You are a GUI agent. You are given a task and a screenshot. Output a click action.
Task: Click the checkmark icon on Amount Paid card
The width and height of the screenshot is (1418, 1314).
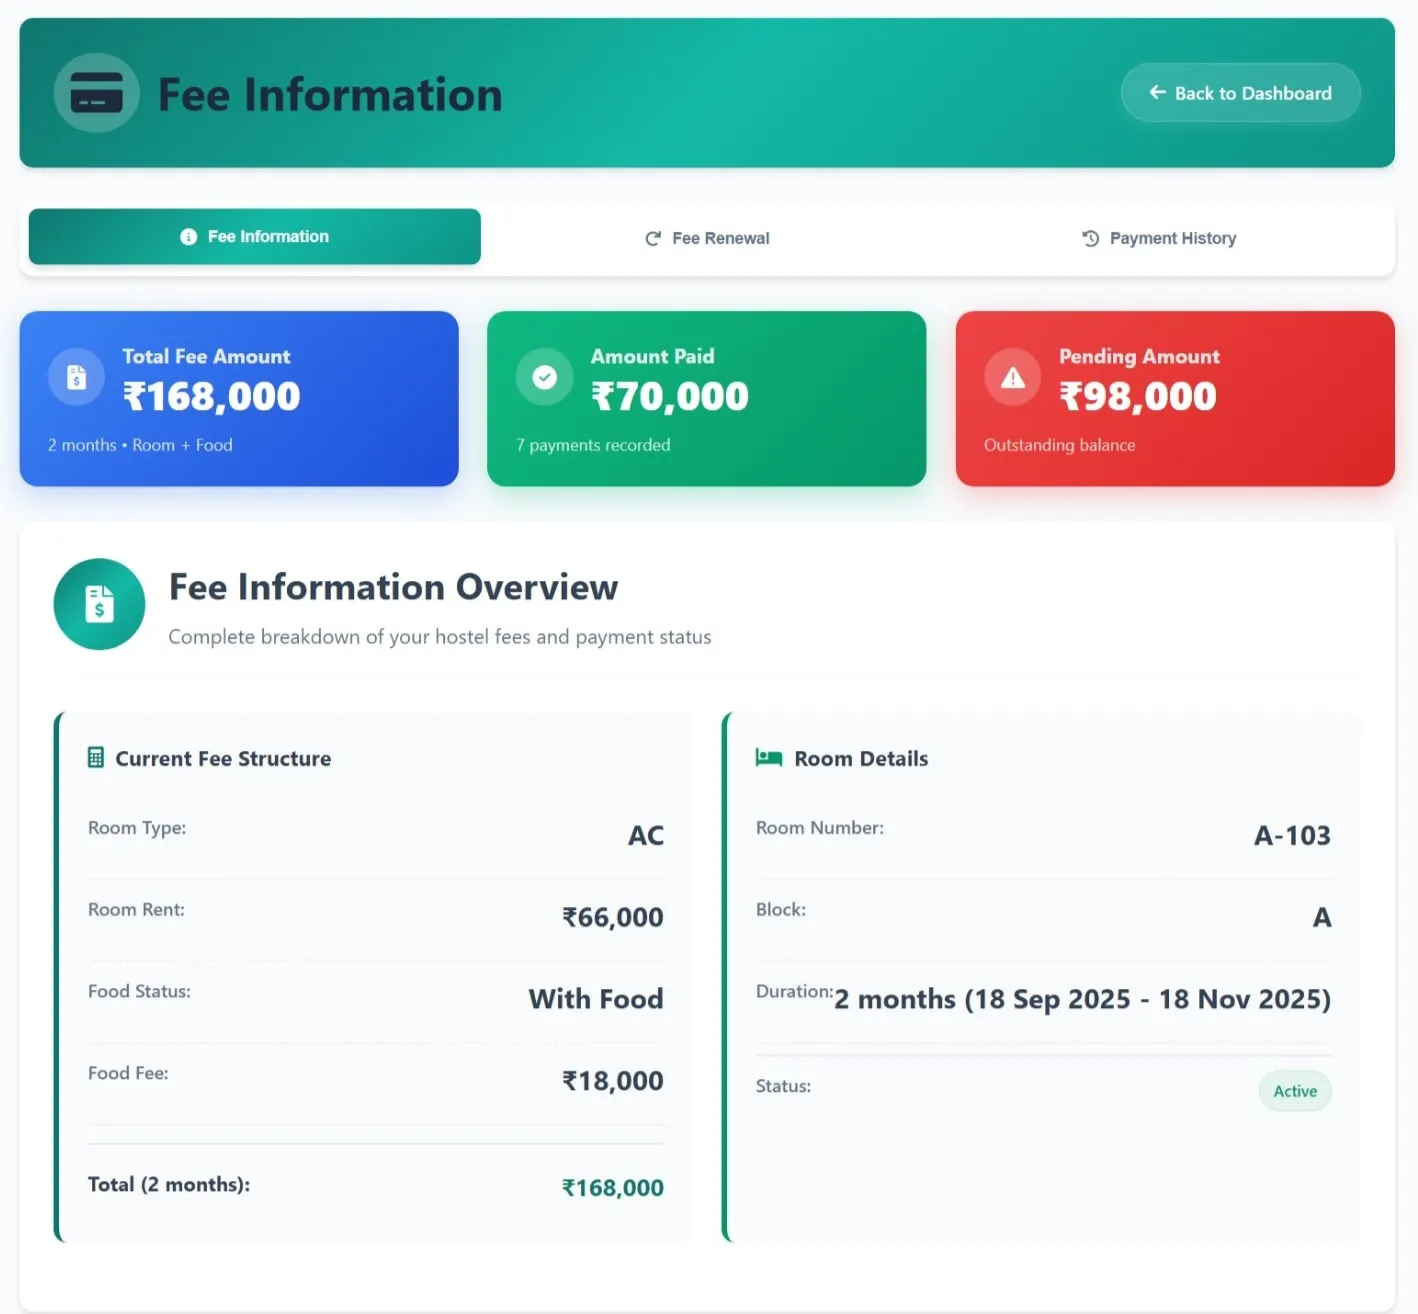point(543,377)
